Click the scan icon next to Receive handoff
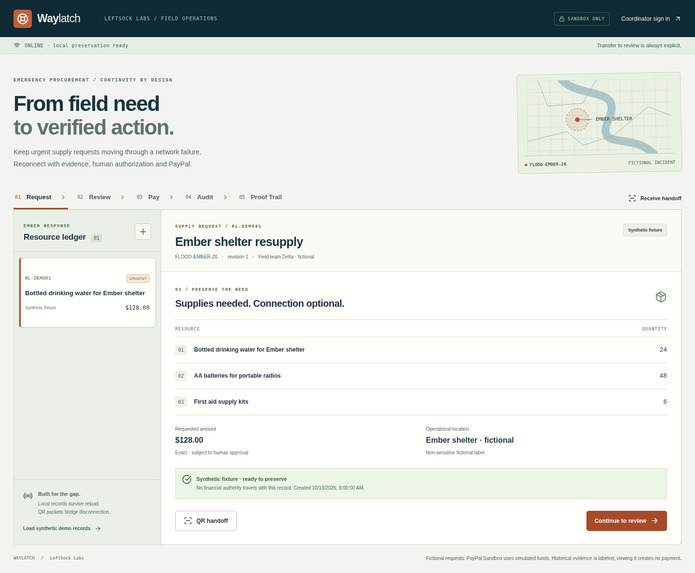The height and width of the screenshot is (573, 695). click(632, 198)
